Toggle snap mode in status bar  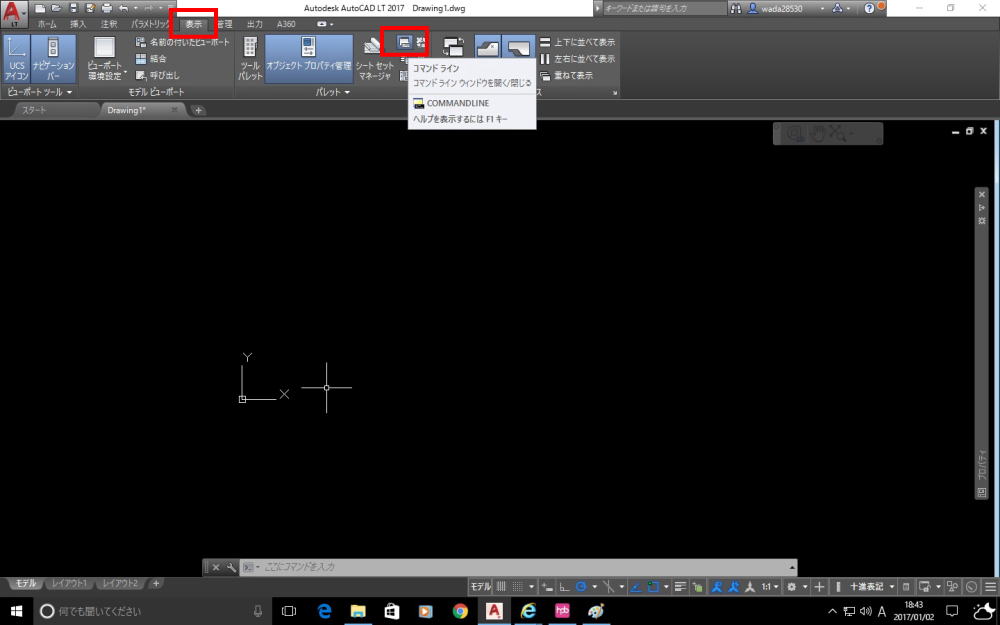click(x=518, y=587)
